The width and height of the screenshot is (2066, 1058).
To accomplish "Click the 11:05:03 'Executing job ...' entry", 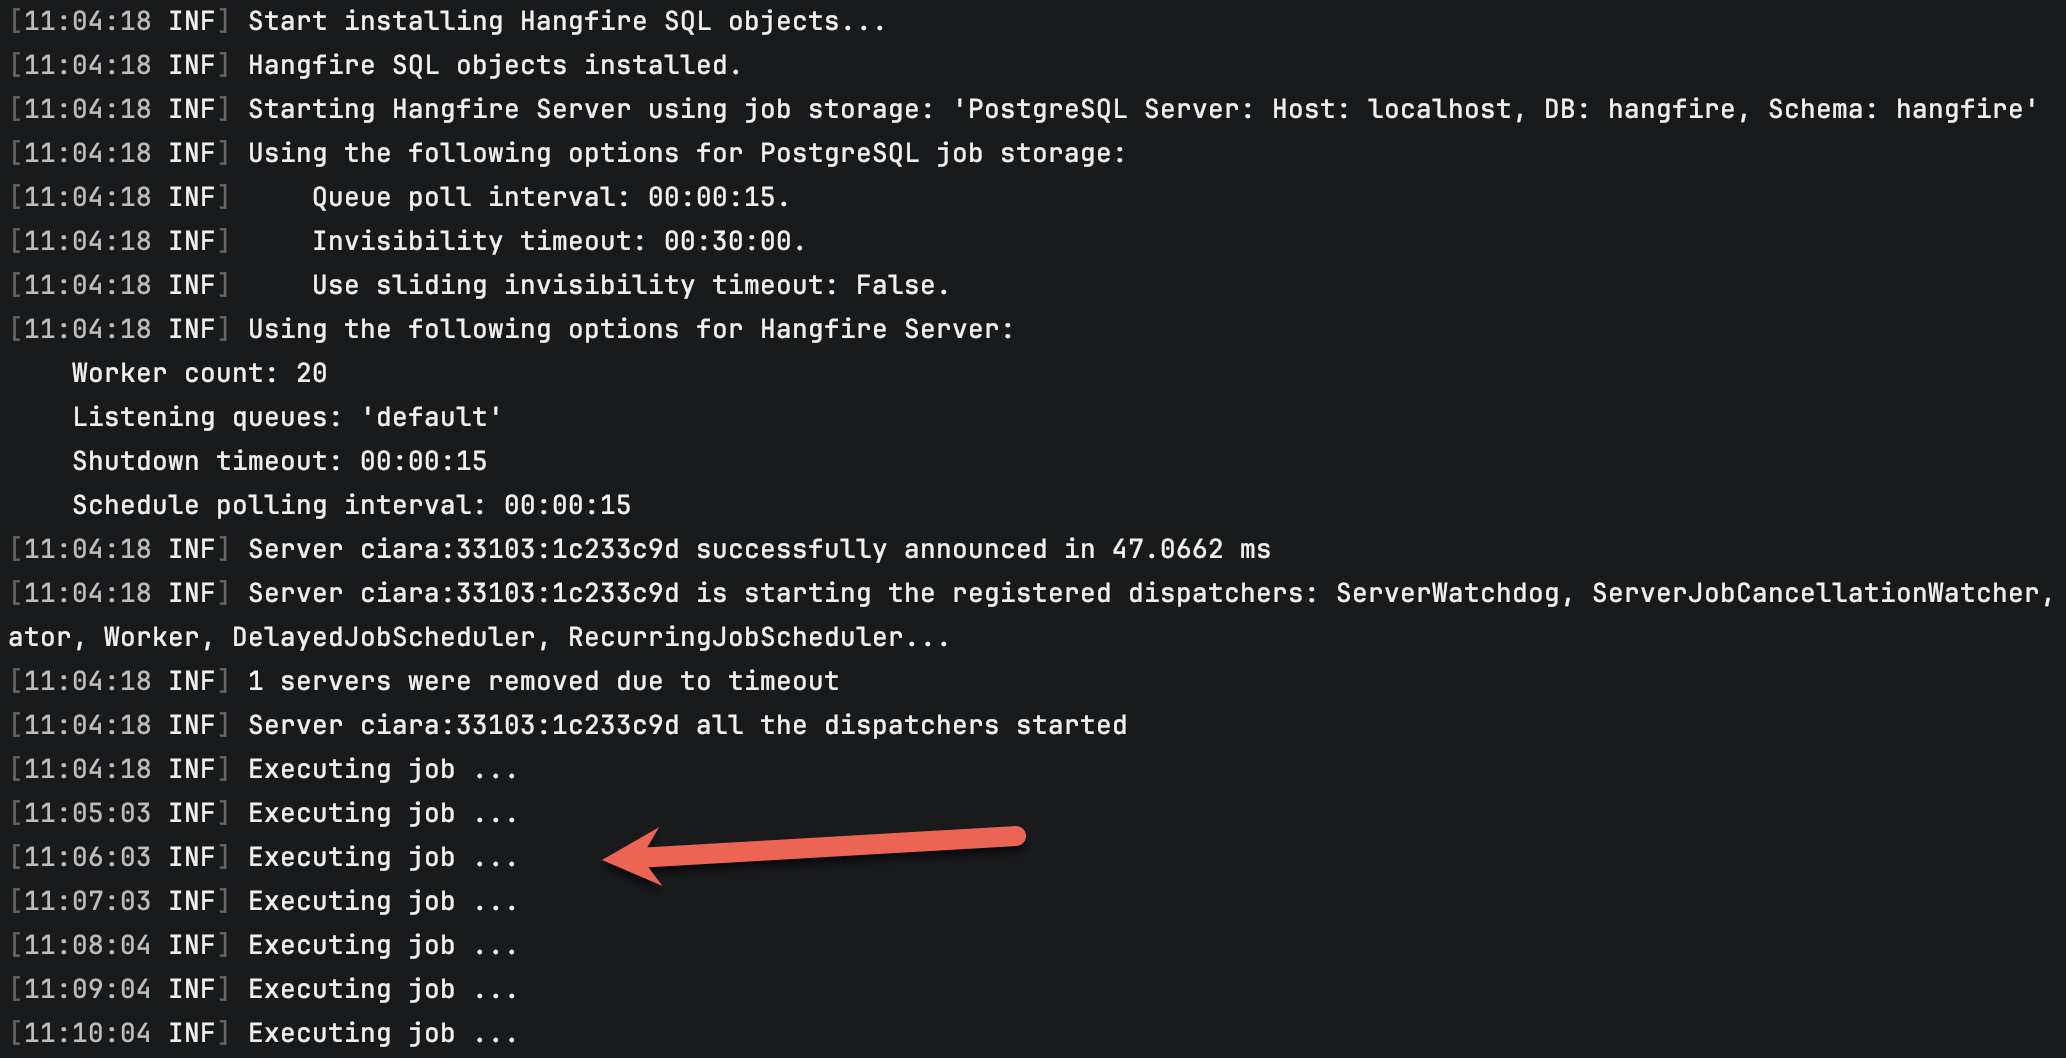I will pos(382,813).
